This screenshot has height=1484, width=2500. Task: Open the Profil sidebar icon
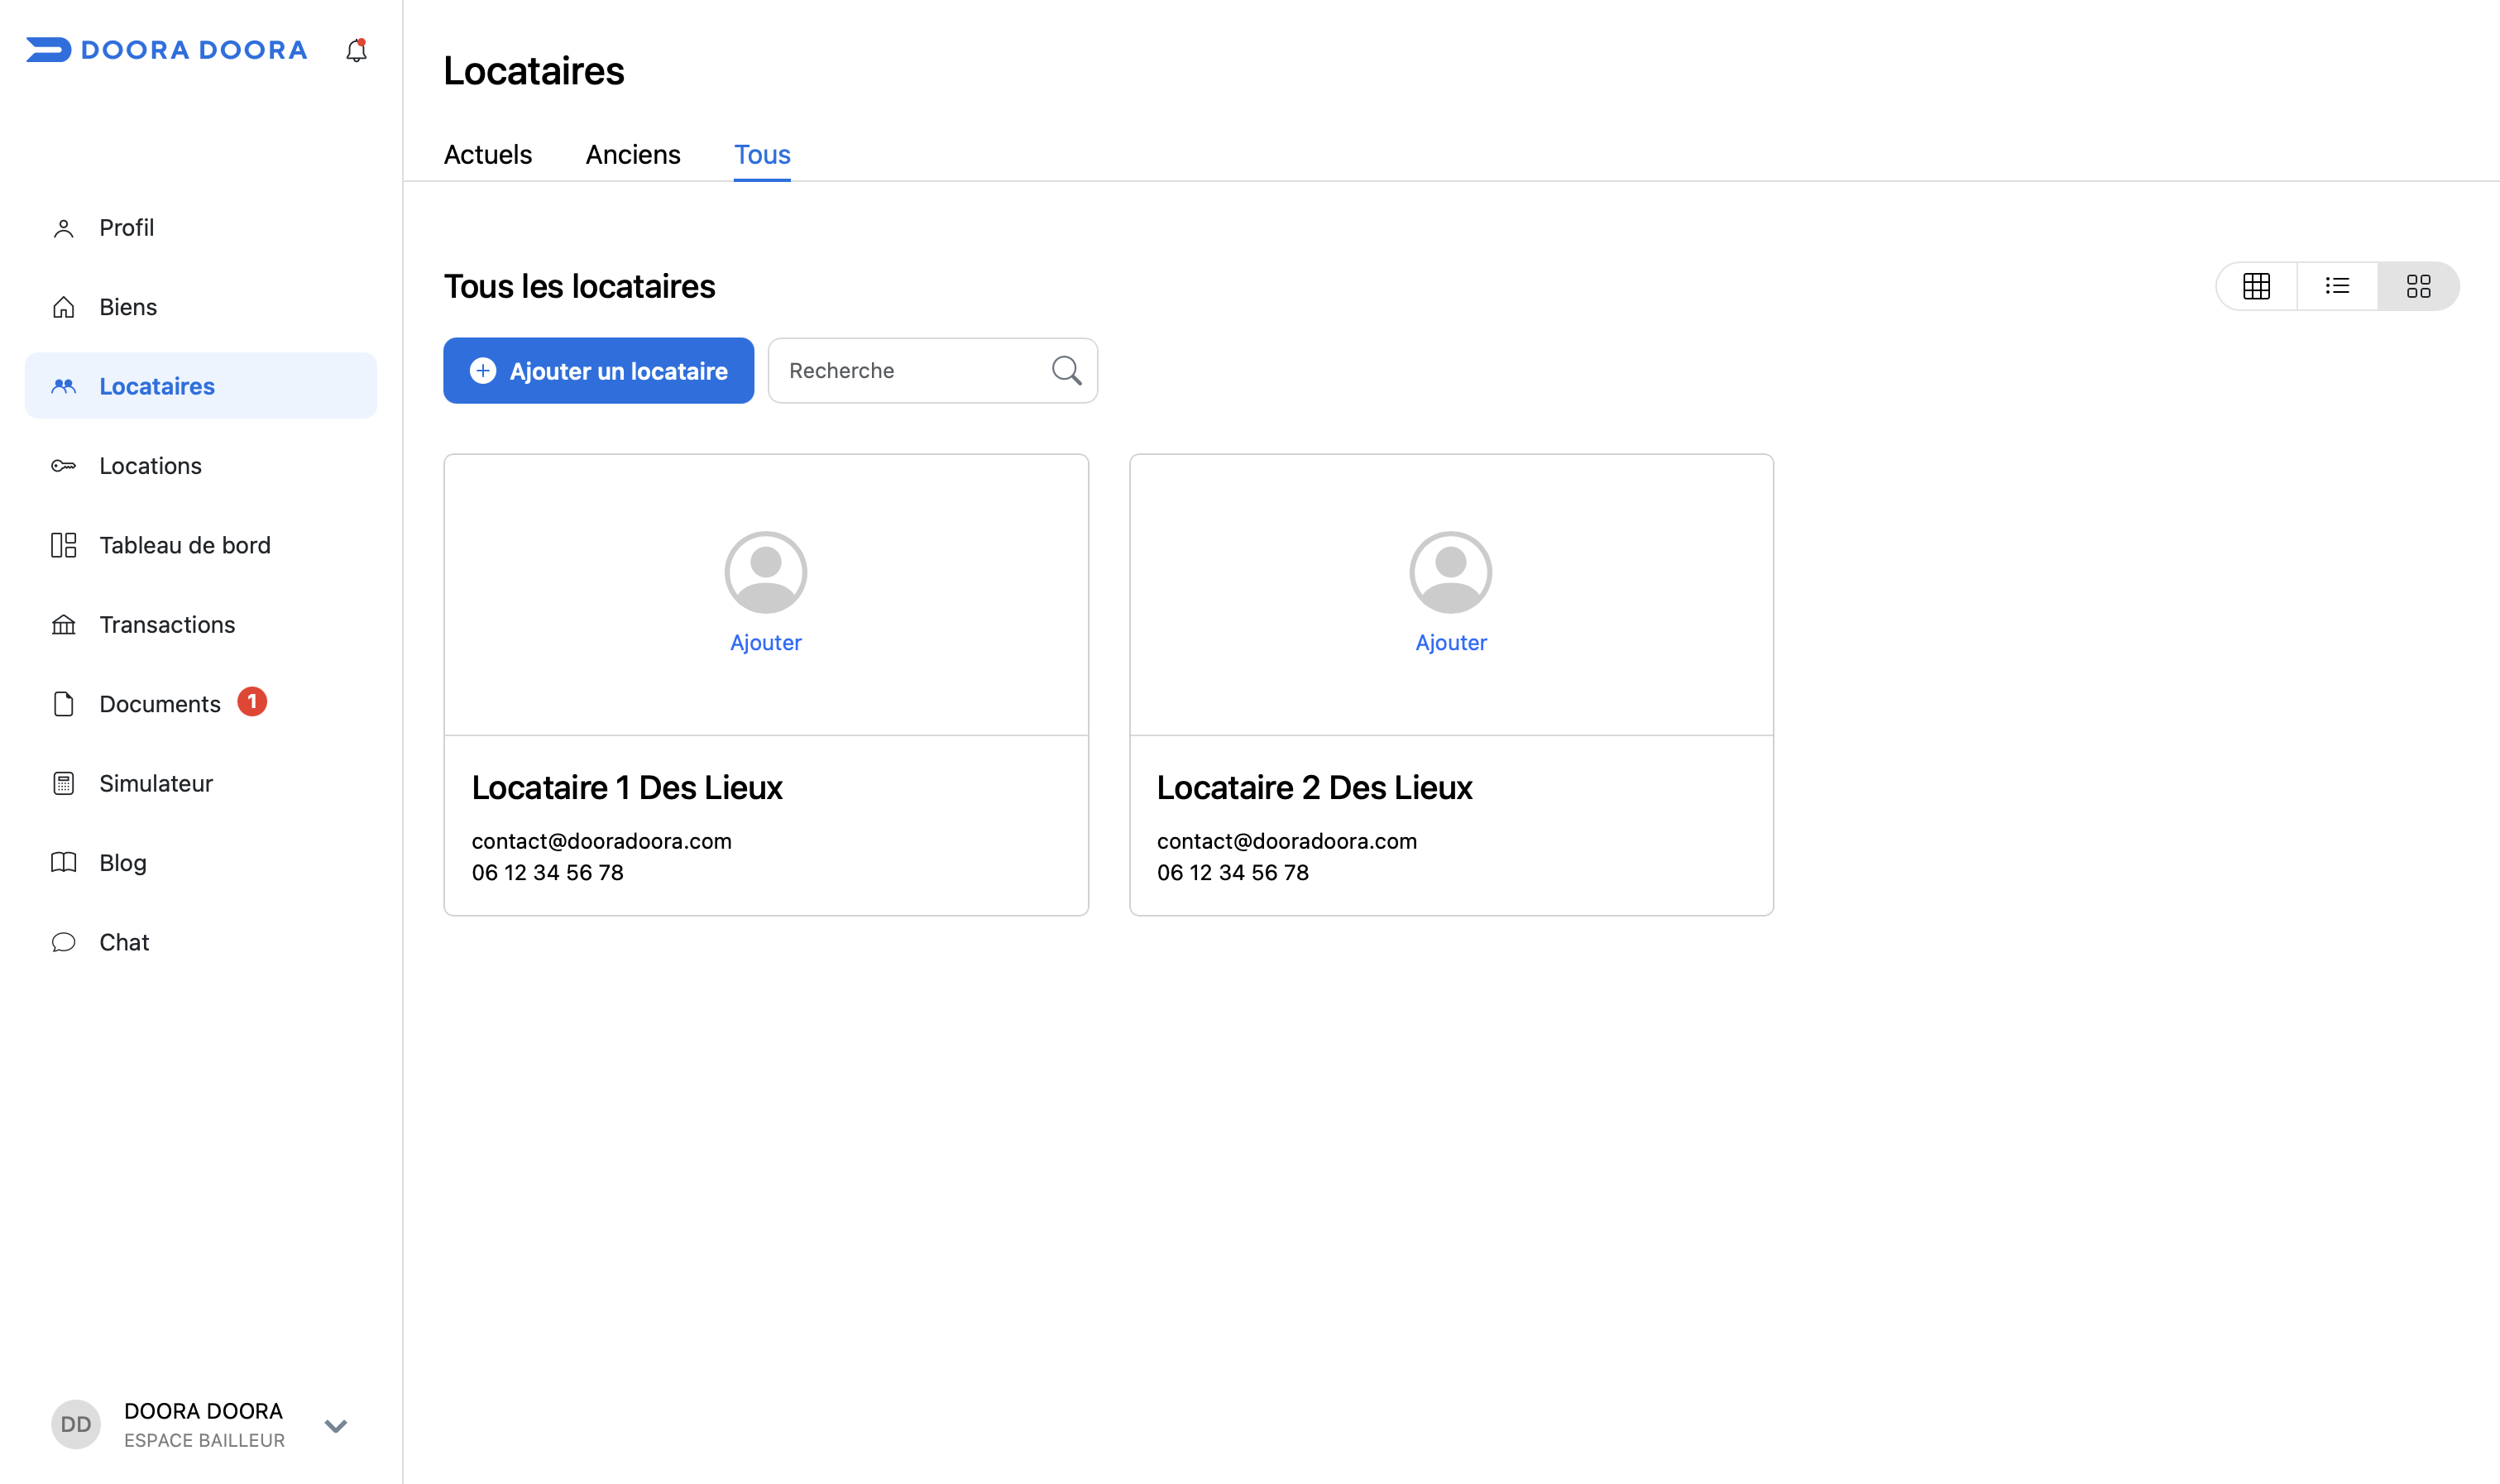(63, 228)
